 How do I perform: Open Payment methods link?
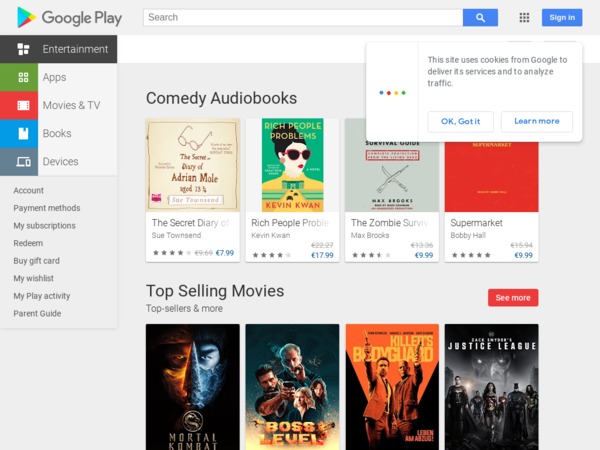tap(47, 208)
